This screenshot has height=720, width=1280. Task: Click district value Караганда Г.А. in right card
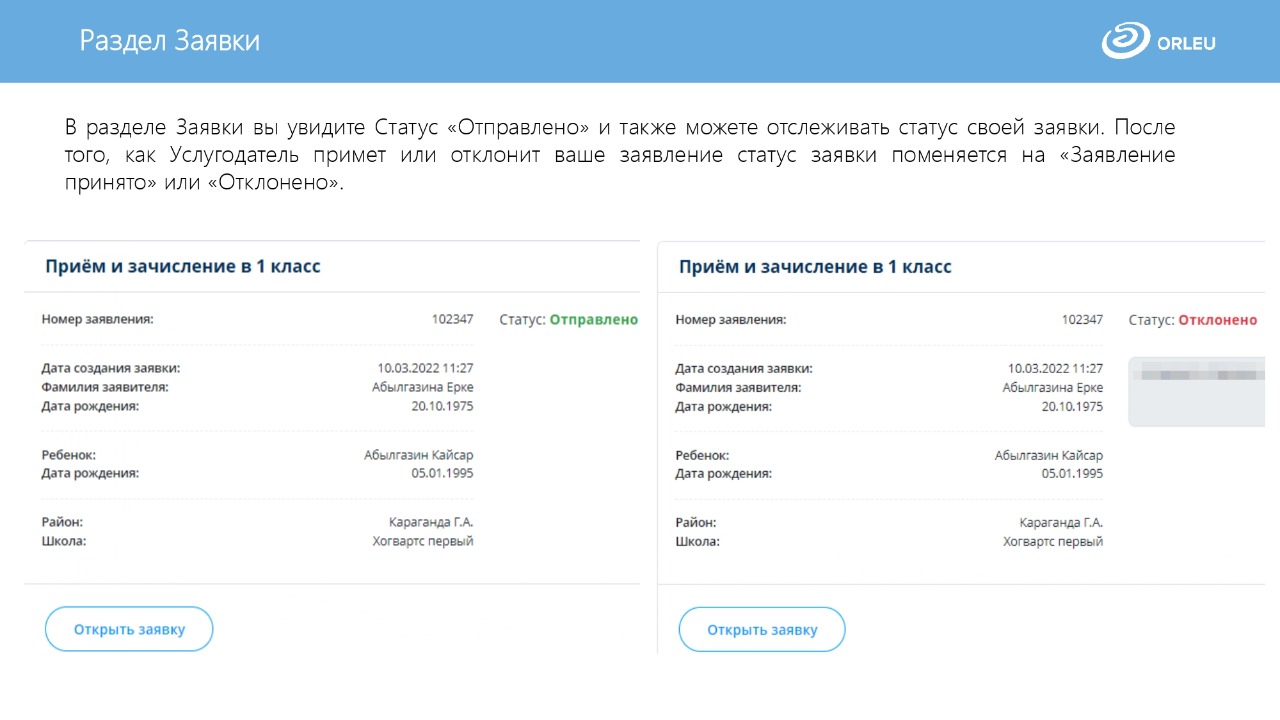pos(1061,522)
